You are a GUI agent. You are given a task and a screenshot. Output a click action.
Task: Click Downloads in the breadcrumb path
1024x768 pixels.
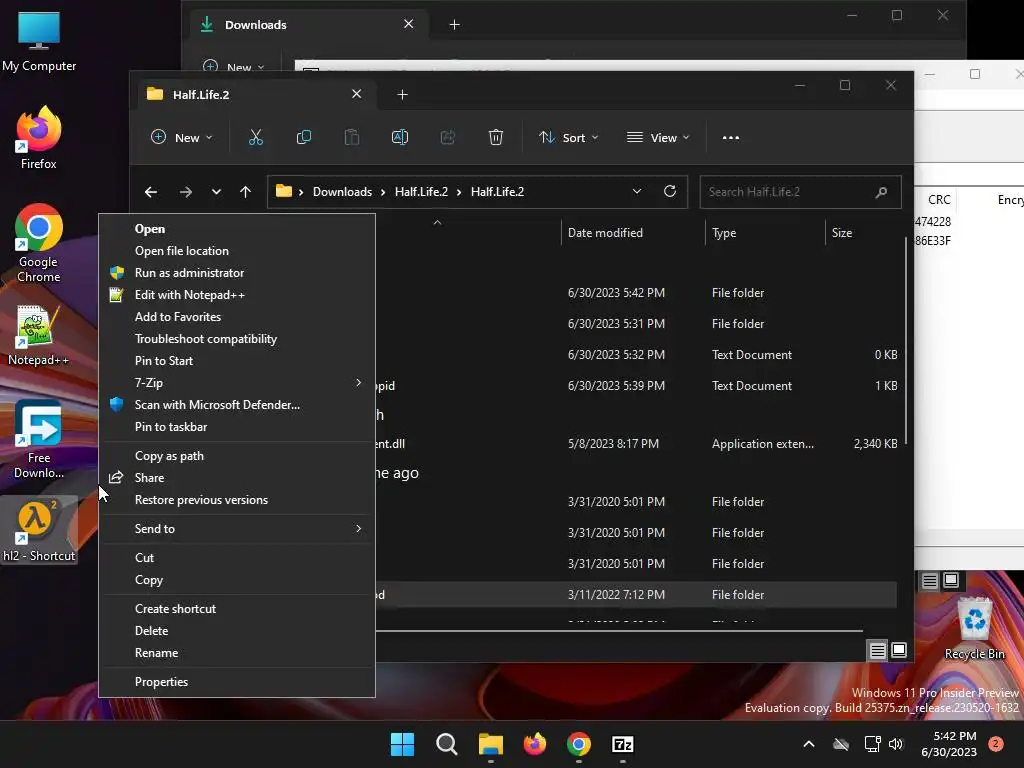pos(342,192)
